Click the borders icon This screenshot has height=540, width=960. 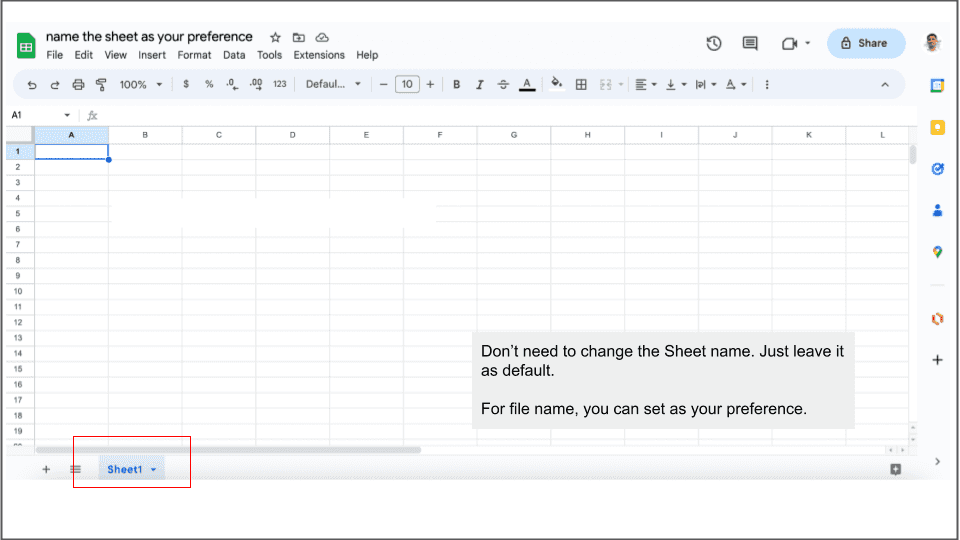coord(581,85)
